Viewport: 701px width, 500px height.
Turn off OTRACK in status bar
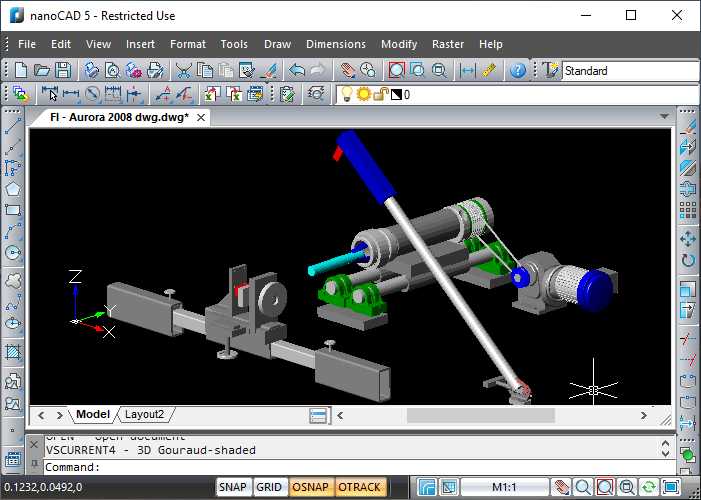359,487
